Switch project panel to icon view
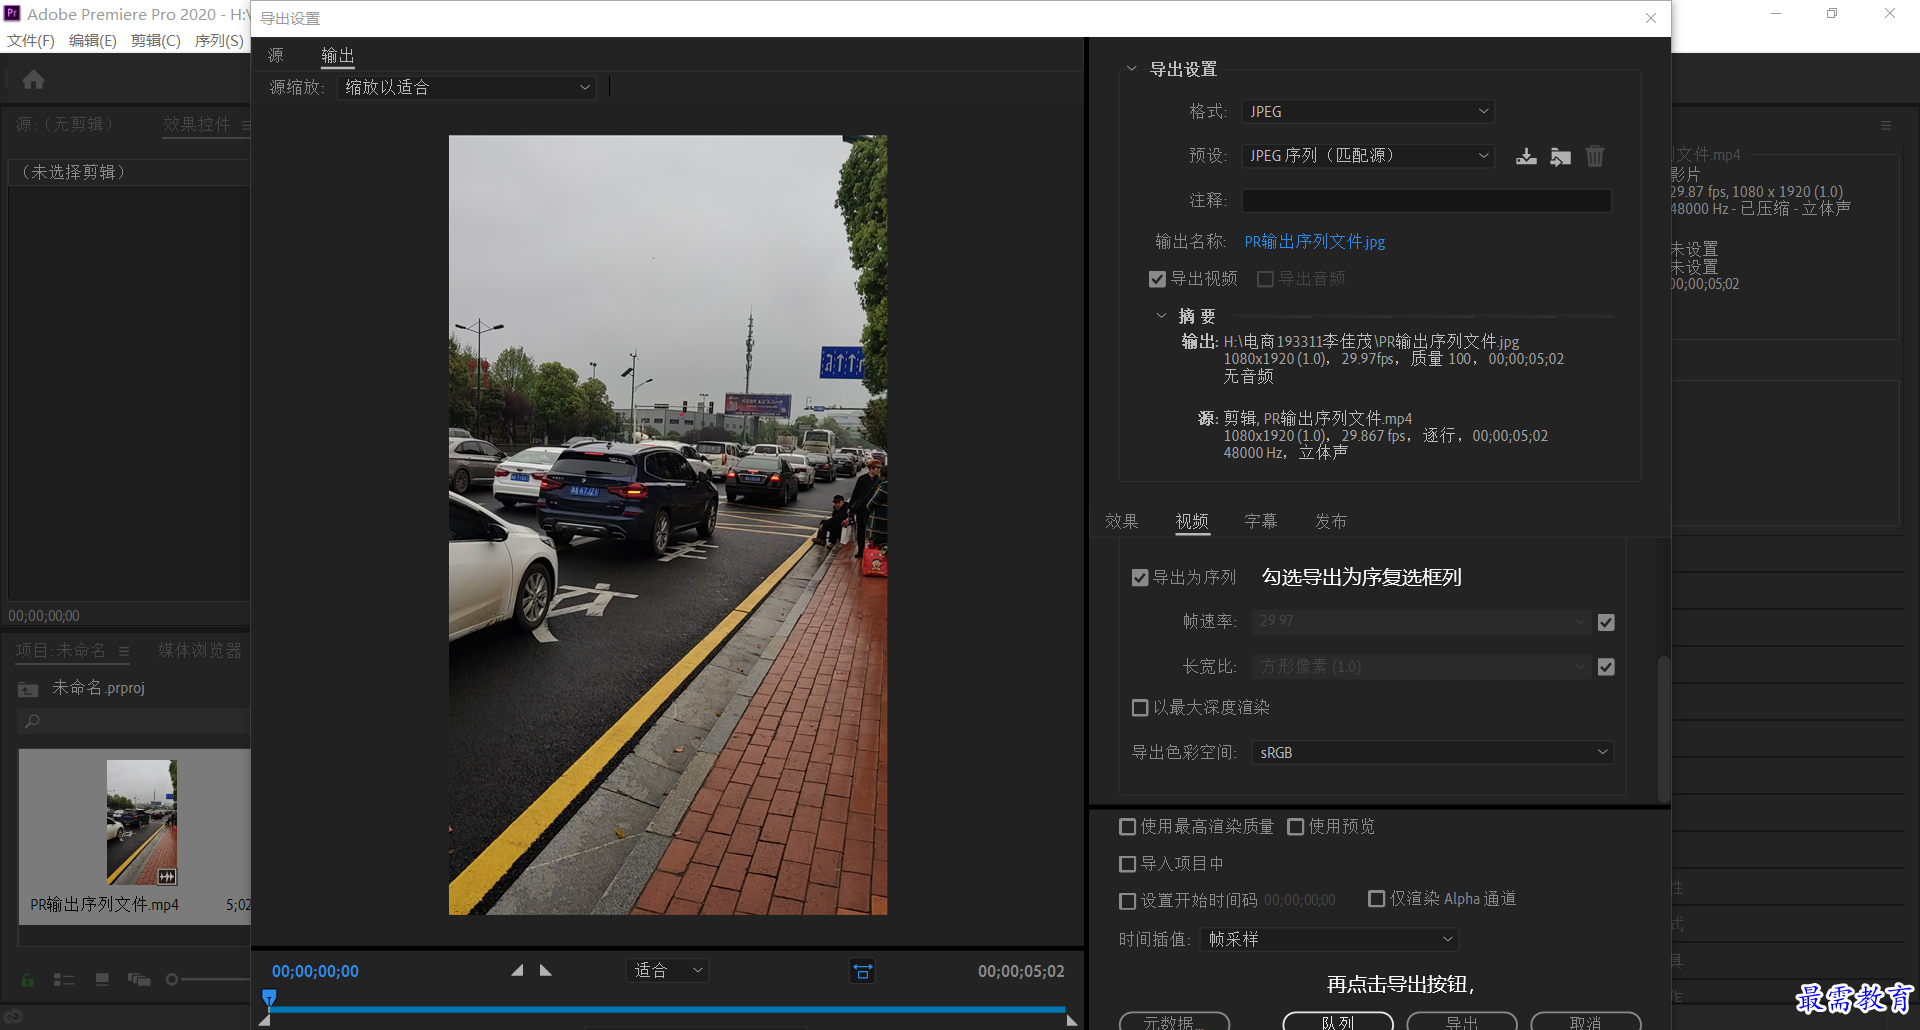This screenshot has height=1030, width=1920. click(102, 980)
